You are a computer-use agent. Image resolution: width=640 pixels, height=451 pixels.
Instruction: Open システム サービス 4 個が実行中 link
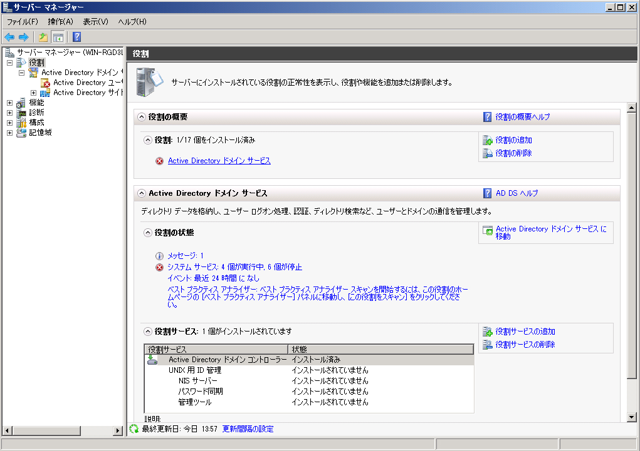click(x=235, y=267)
